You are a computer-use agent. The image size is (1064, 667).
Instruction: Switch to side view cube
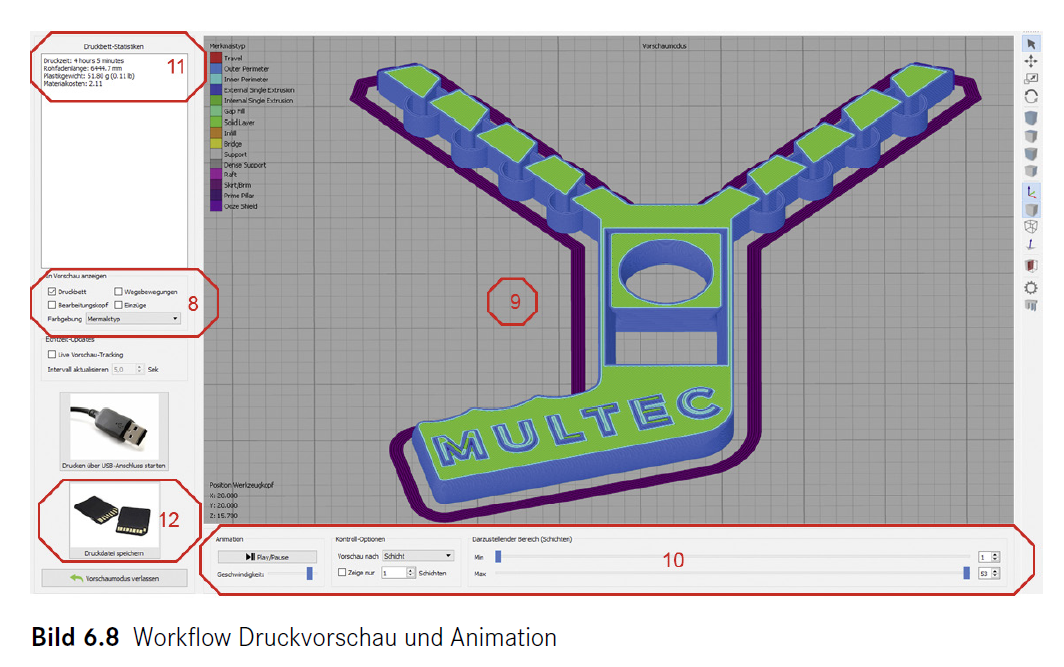pos(1031,170)
